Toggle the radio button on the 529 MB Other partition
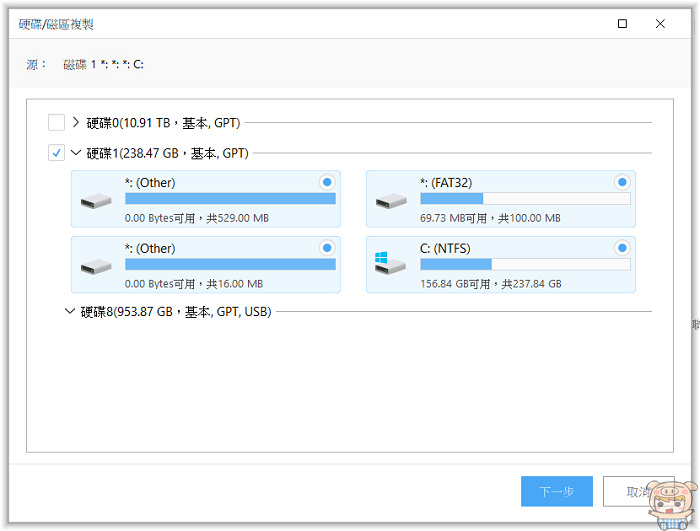Image resolution: width=700 pixels, height=531 pixels. tap(327, 182)
